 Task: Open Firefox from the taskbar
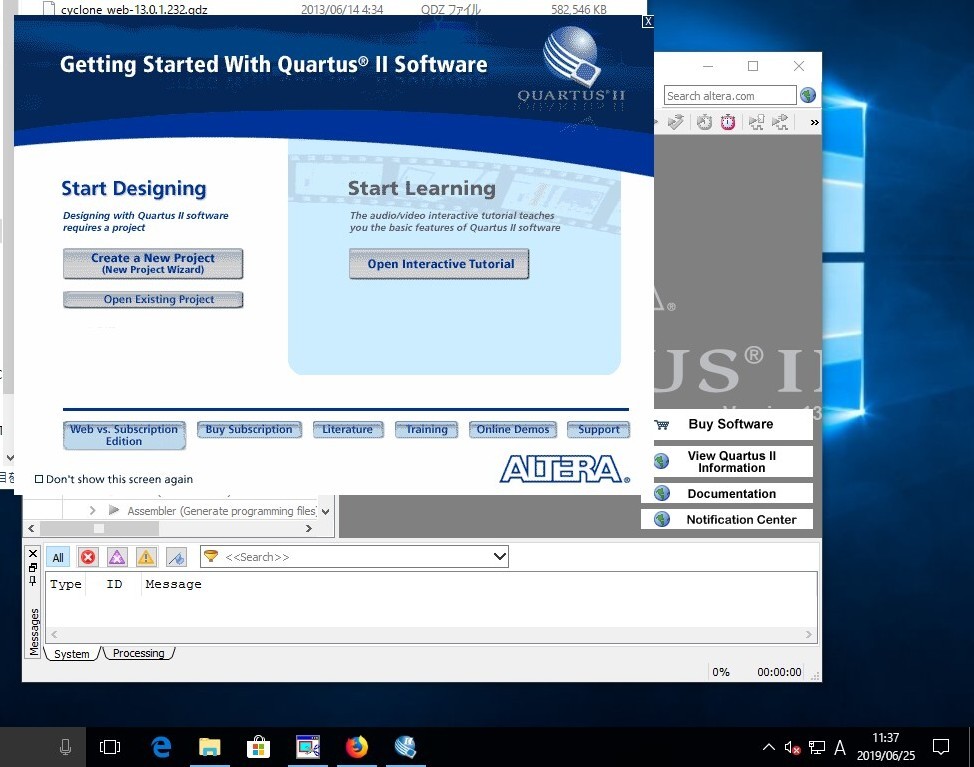pos(357,747)
